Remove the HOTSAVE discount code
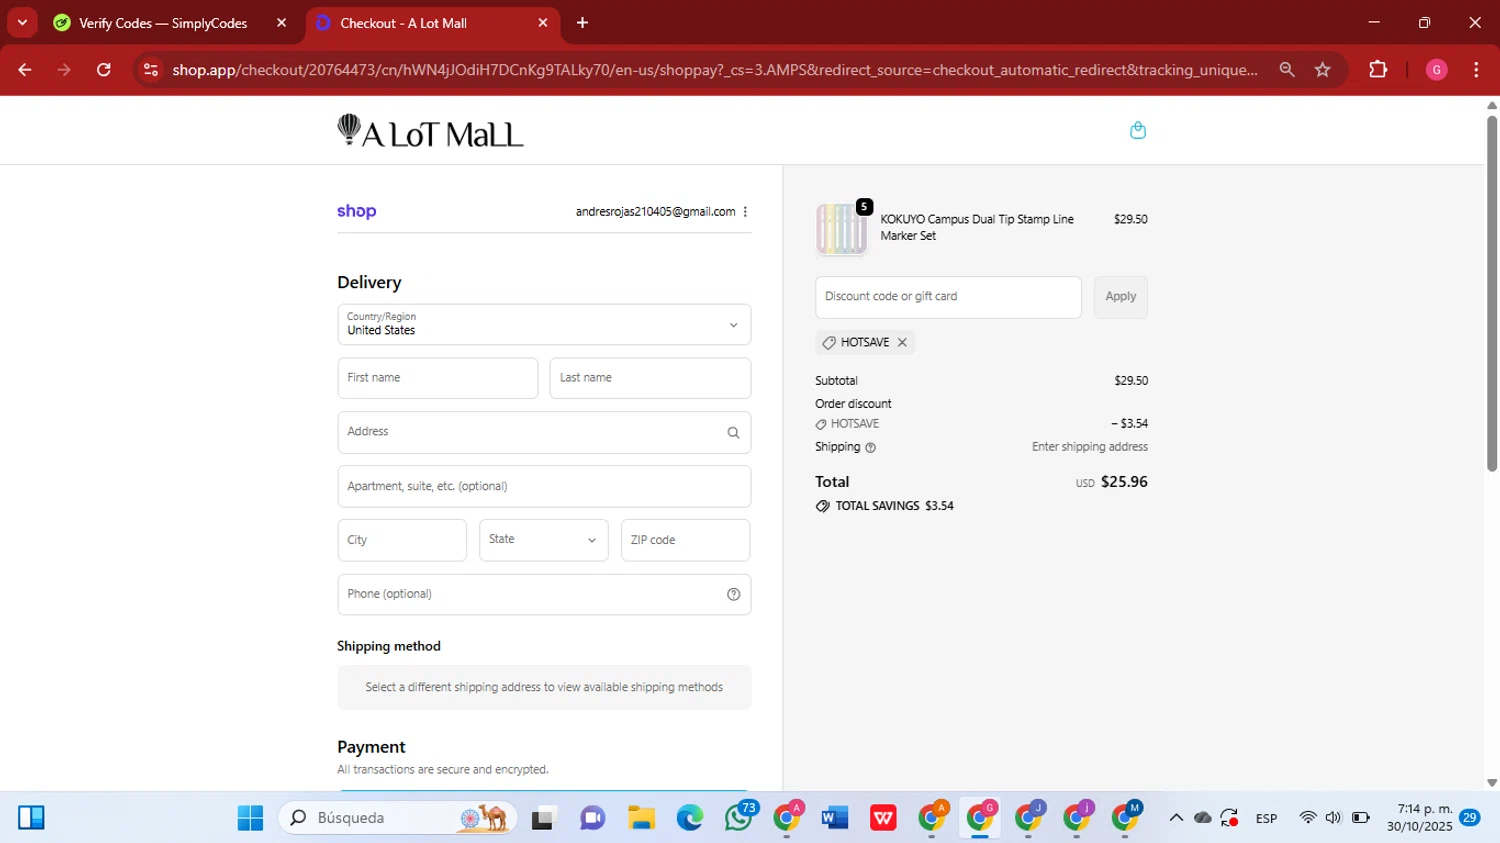 click(x=902, y=342)
